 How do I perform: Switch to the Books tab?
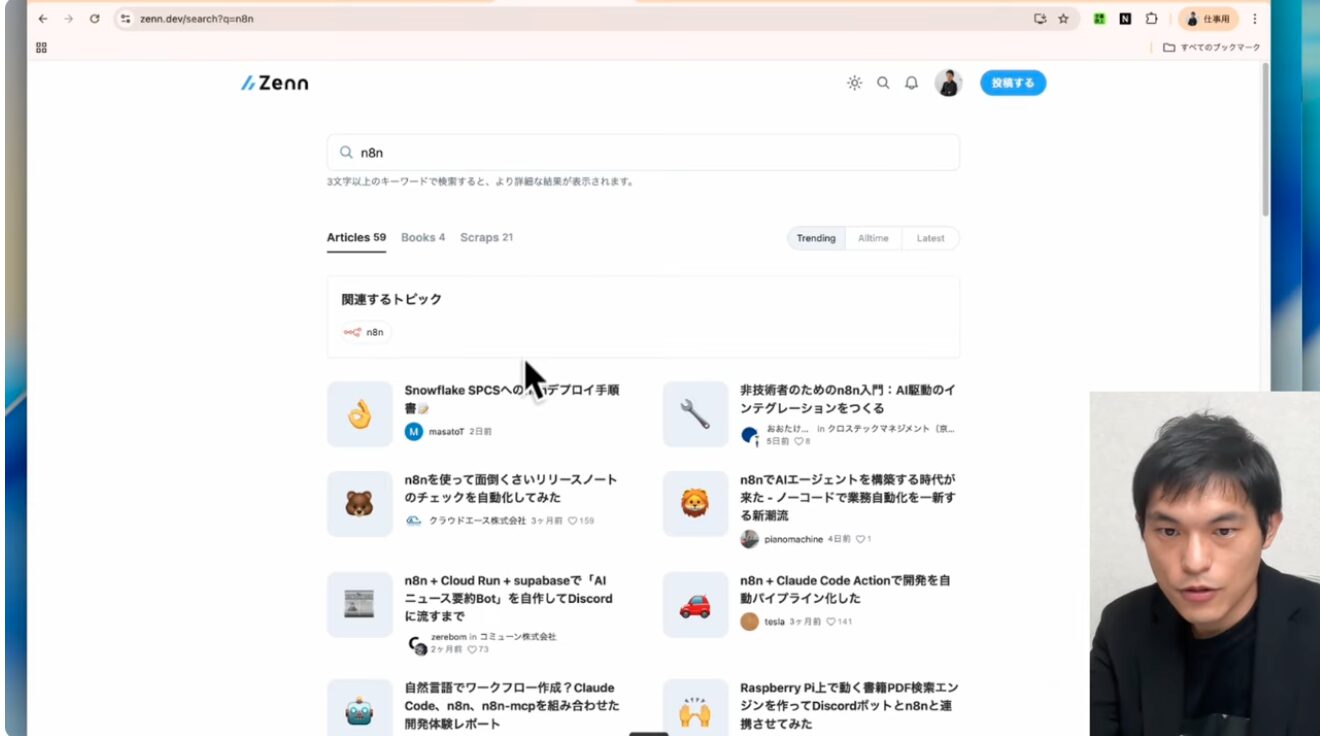pyautogui.click(x=423, y=237)
